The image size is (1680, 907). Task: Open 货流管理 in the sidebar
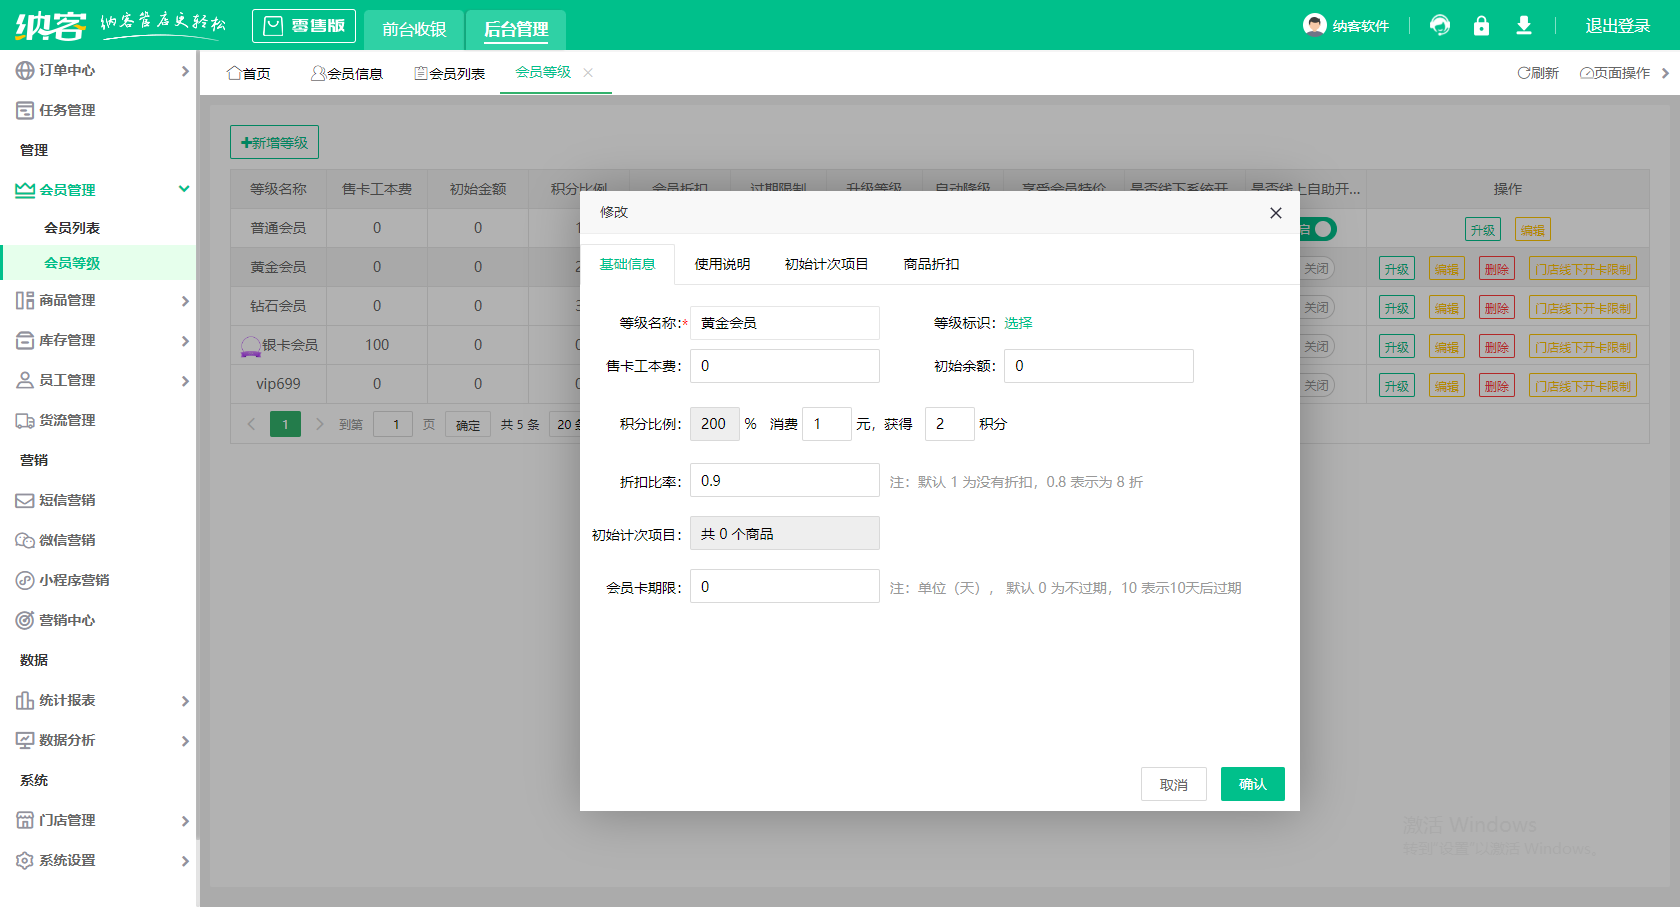67,420
